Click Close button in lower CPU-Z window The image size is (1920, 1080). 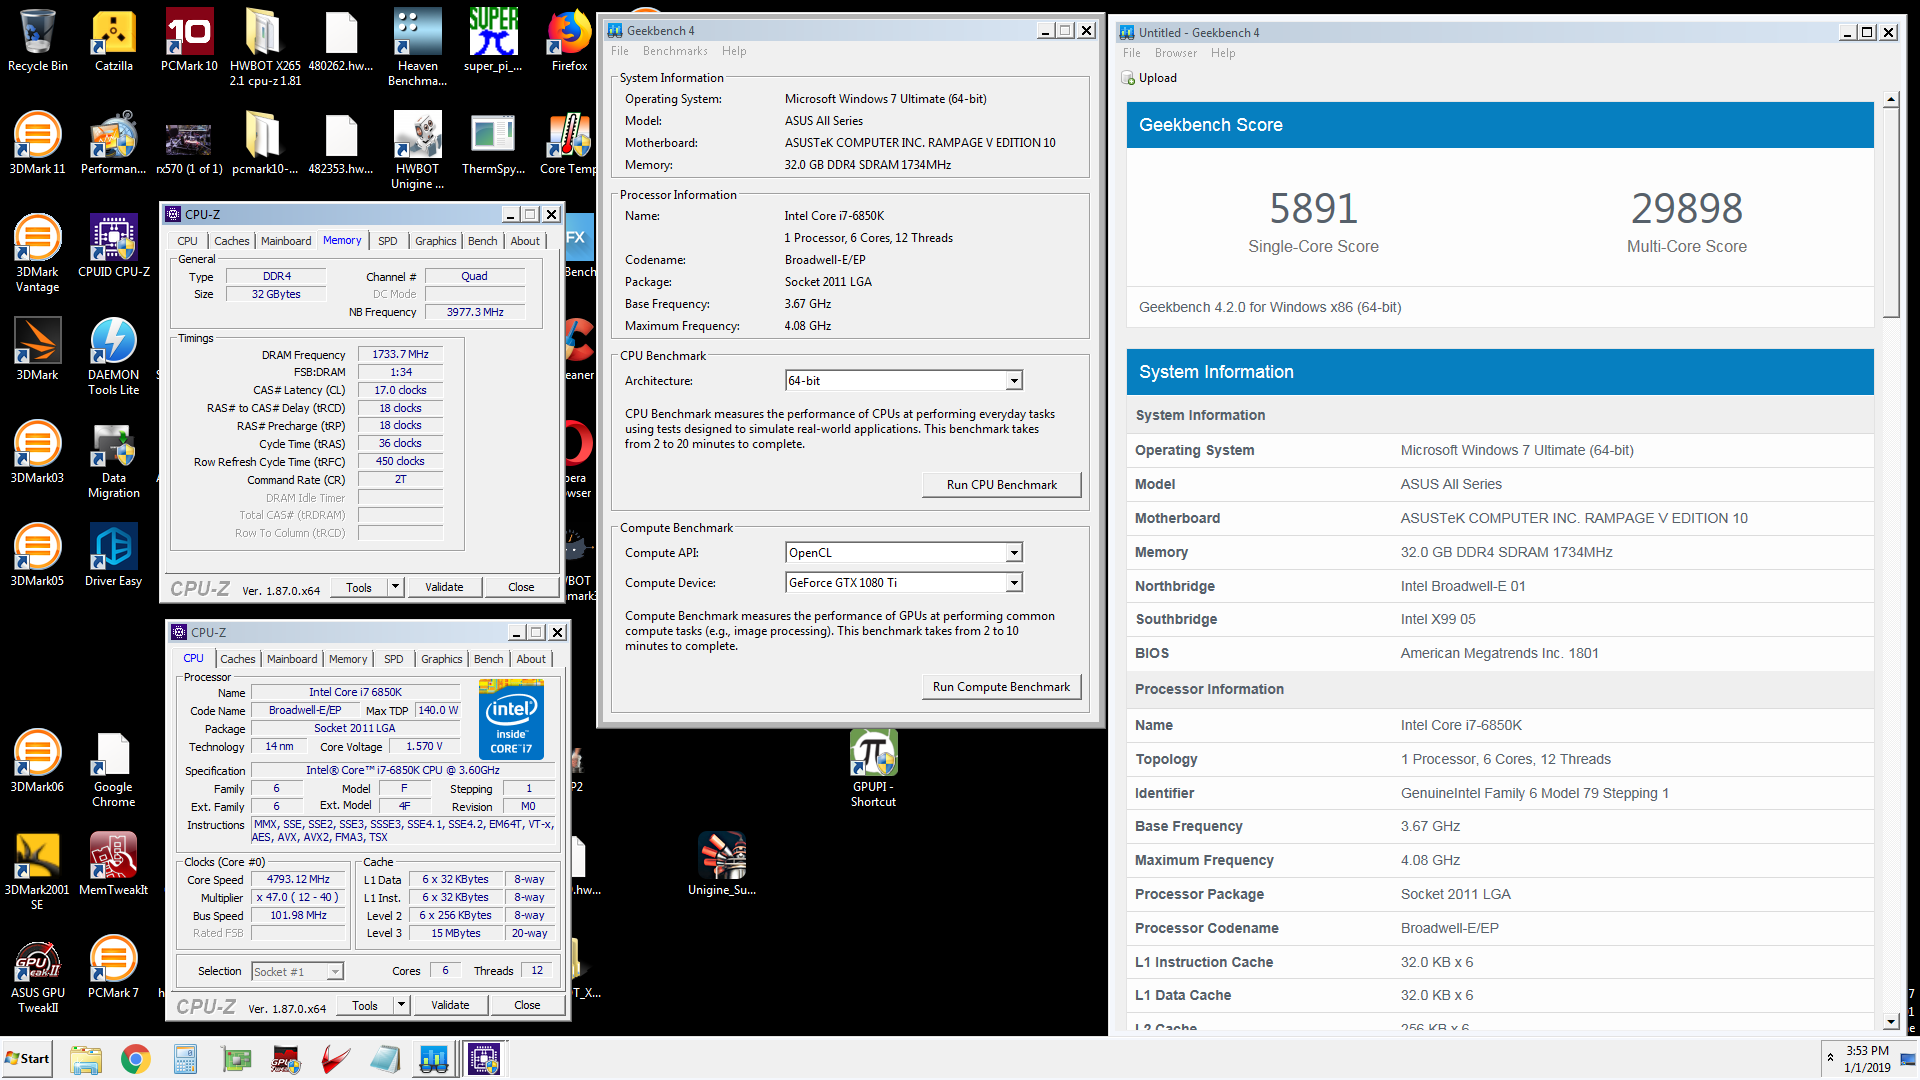pos(527,1005)
